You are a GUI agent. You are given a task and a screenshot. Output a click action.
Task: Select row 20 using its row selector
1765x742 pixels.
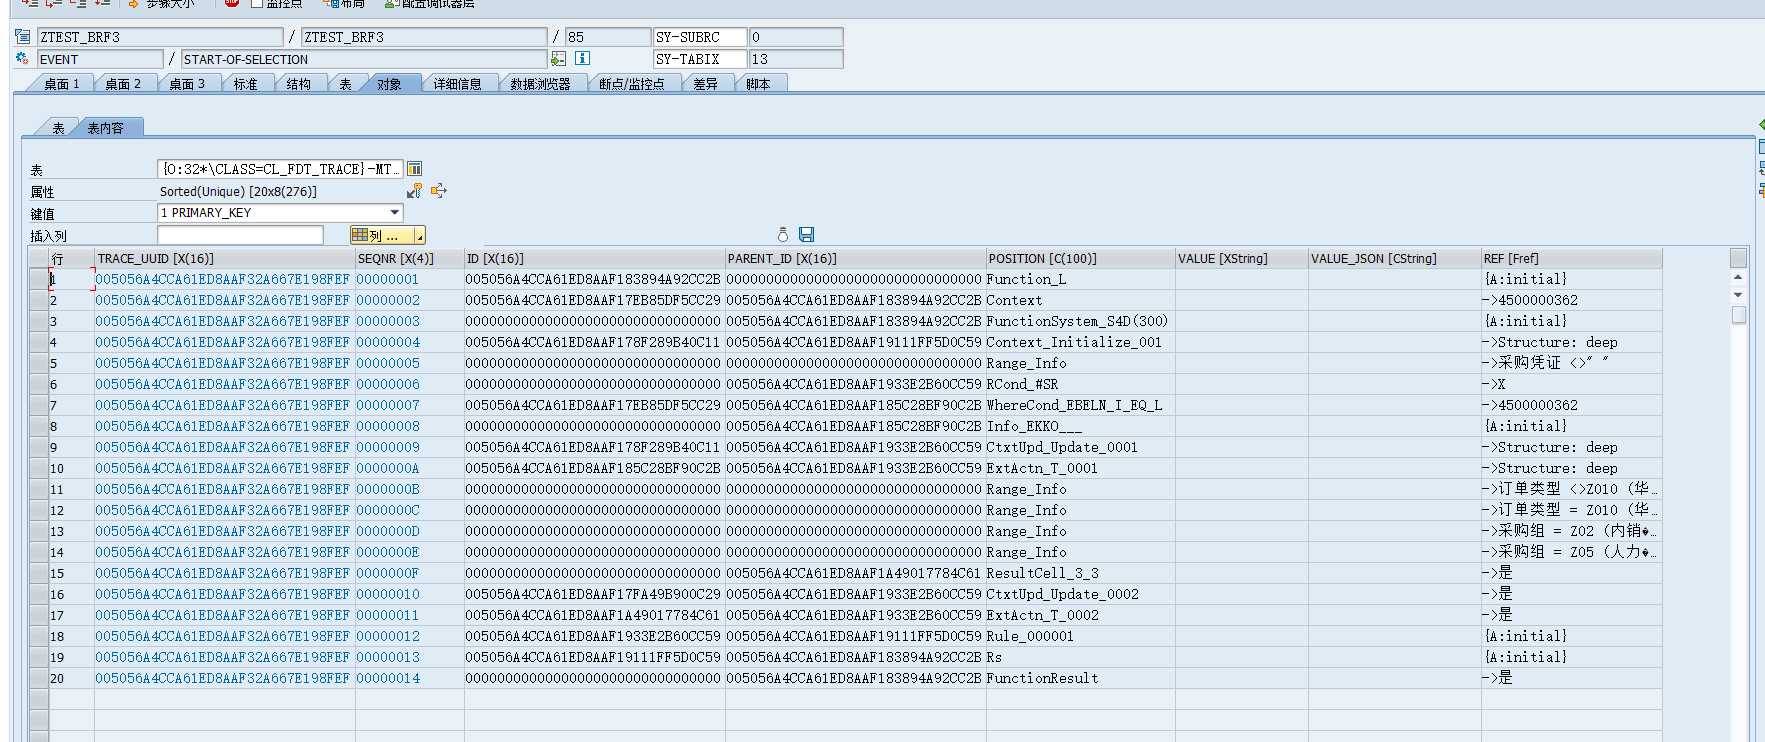(39, 678)
